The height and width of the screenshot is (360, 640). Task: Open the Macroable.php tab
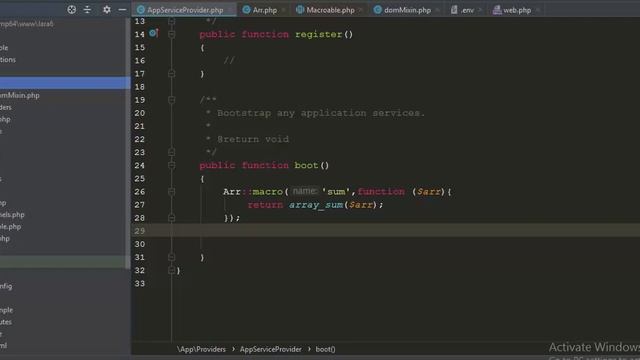pos(330,10)
